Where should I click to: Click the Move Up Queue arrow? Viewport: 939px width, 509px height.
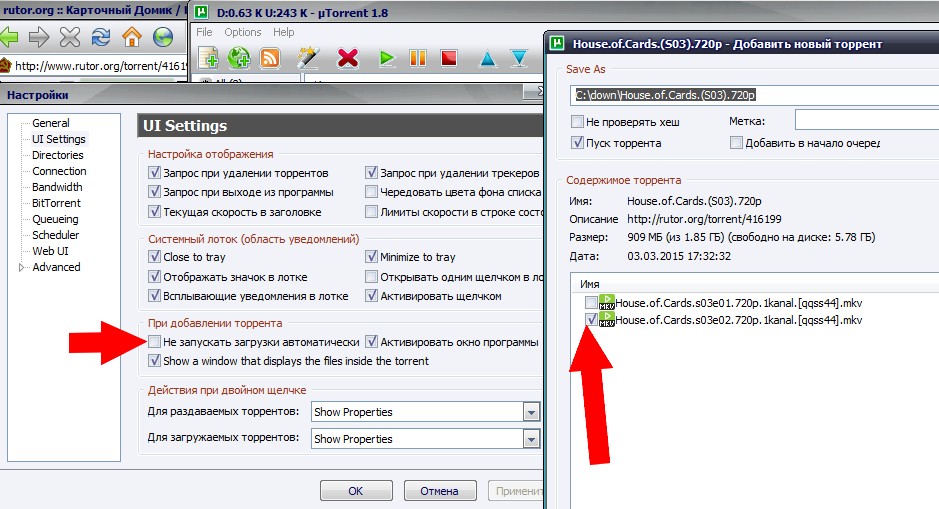click(x=487, y=58)
